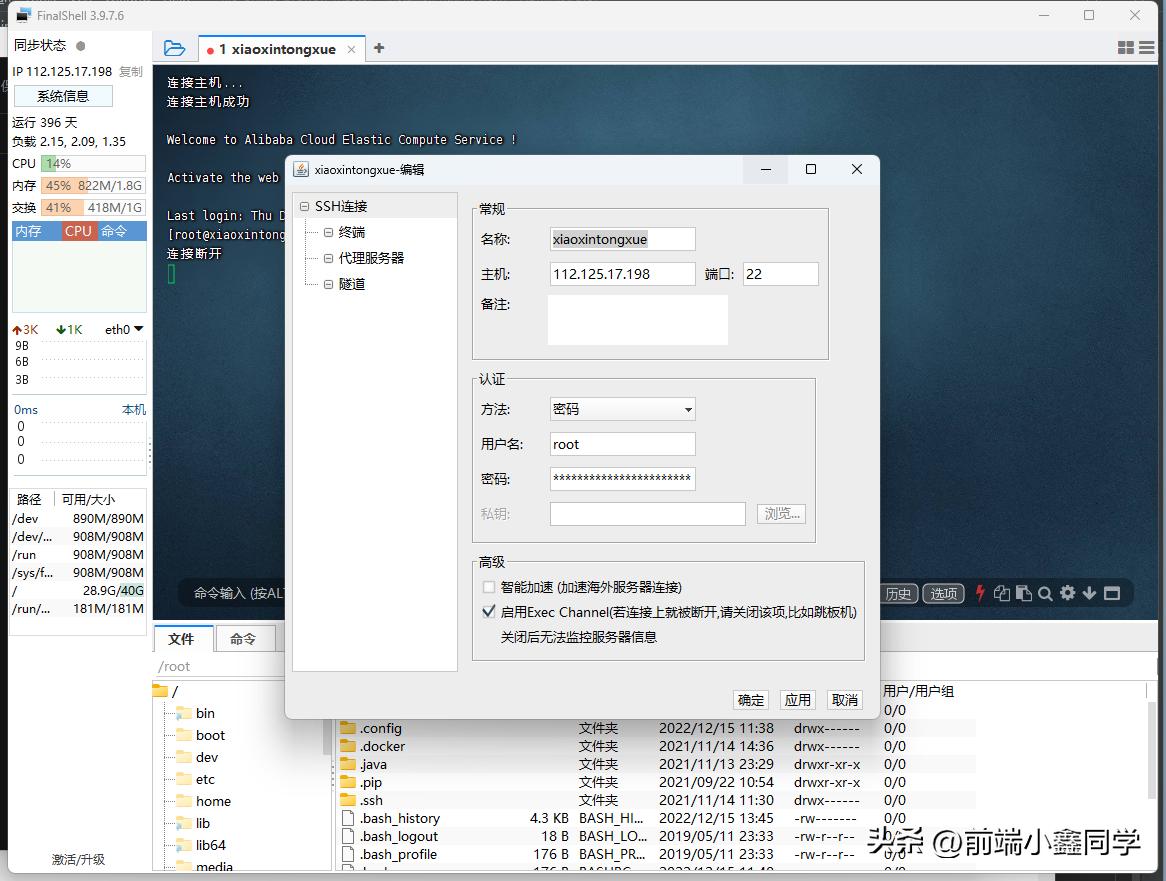Click the new connection folder icon
The height and width of the screenshot is (881, 1166).
click(175, 47)
